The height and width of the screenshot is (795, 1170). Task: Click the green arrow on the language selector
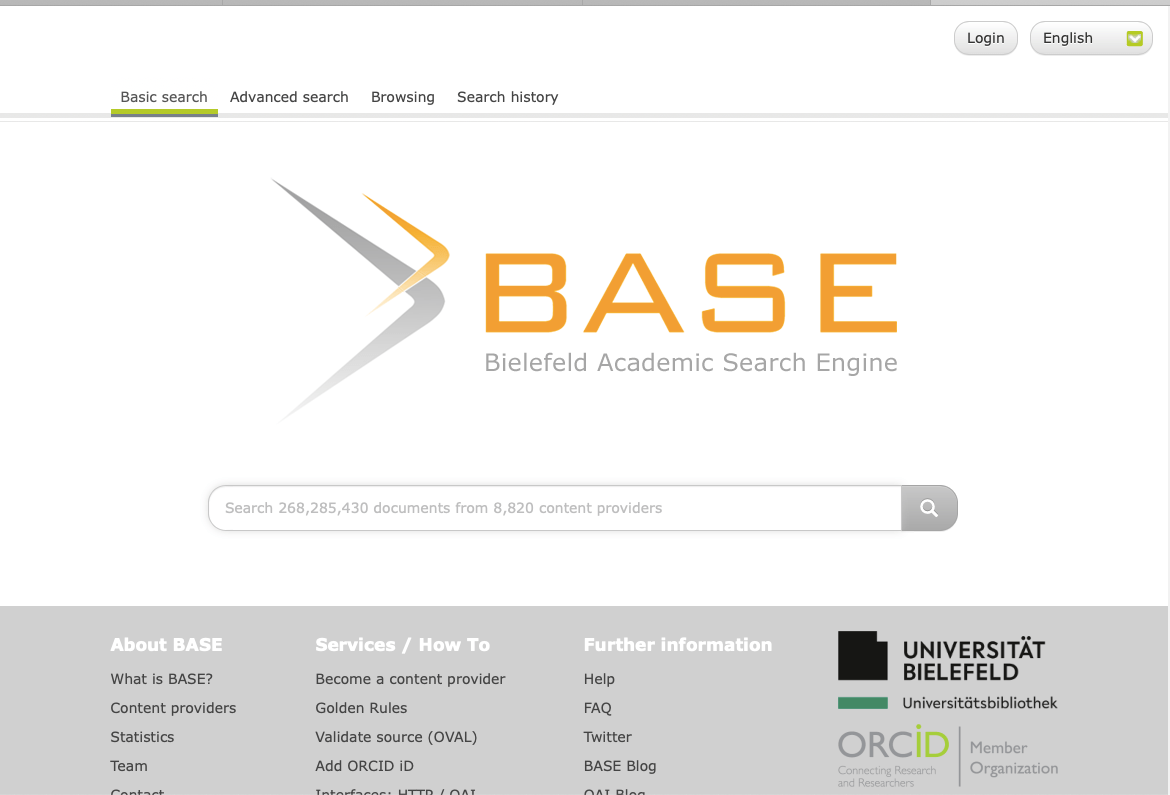pyautogui.click(x=1134, y=38)
